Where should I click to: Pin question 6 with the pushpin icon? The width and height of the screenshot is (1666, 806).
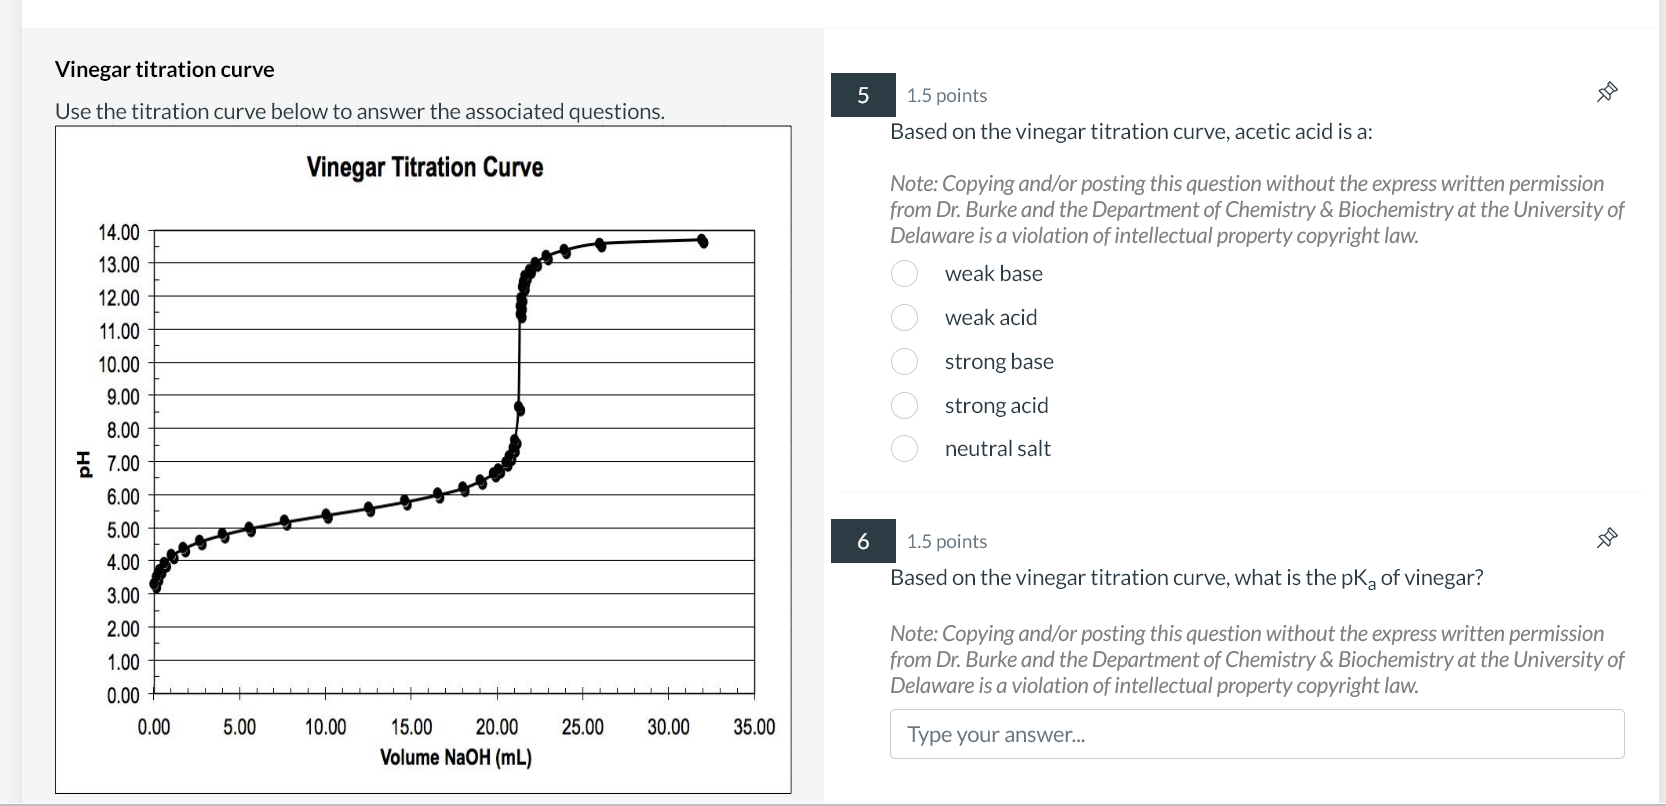pyautogui.click(x=1607, y=539)
